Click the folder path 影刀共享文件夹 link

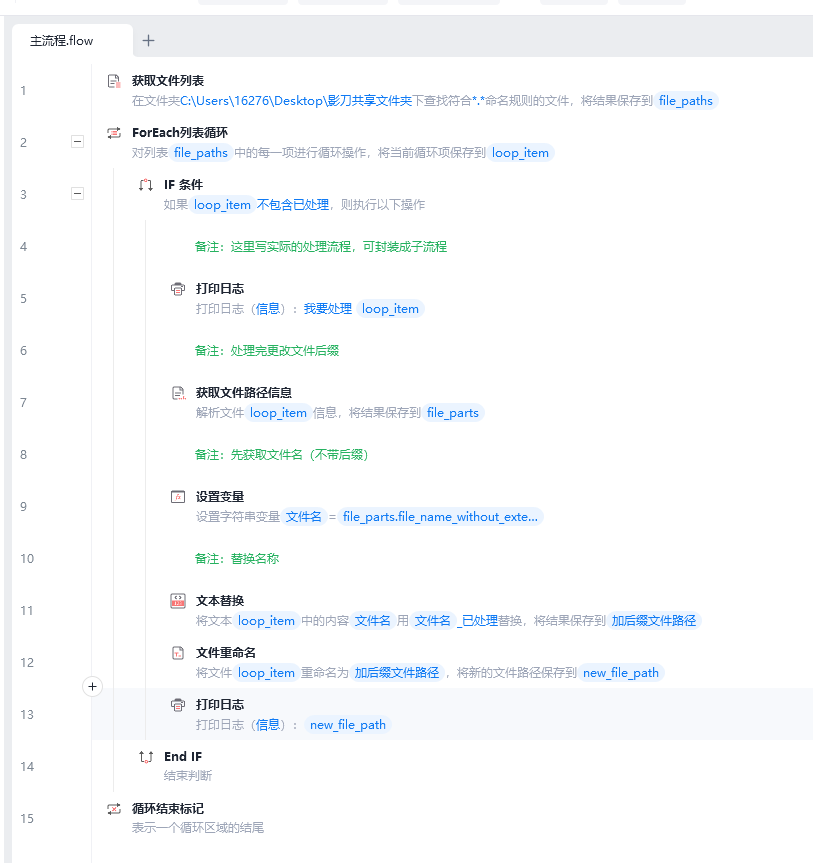tap(296, 101)
